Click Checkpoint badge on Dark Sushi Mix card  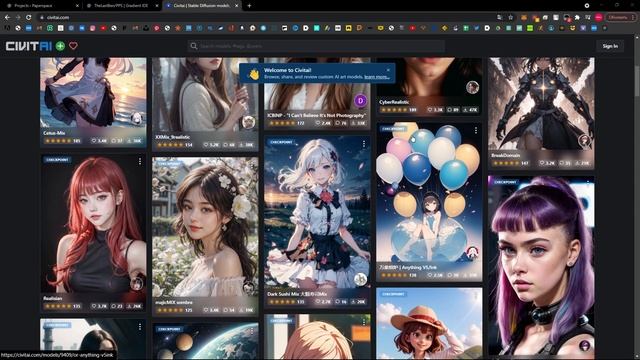[x=281, y=142]
